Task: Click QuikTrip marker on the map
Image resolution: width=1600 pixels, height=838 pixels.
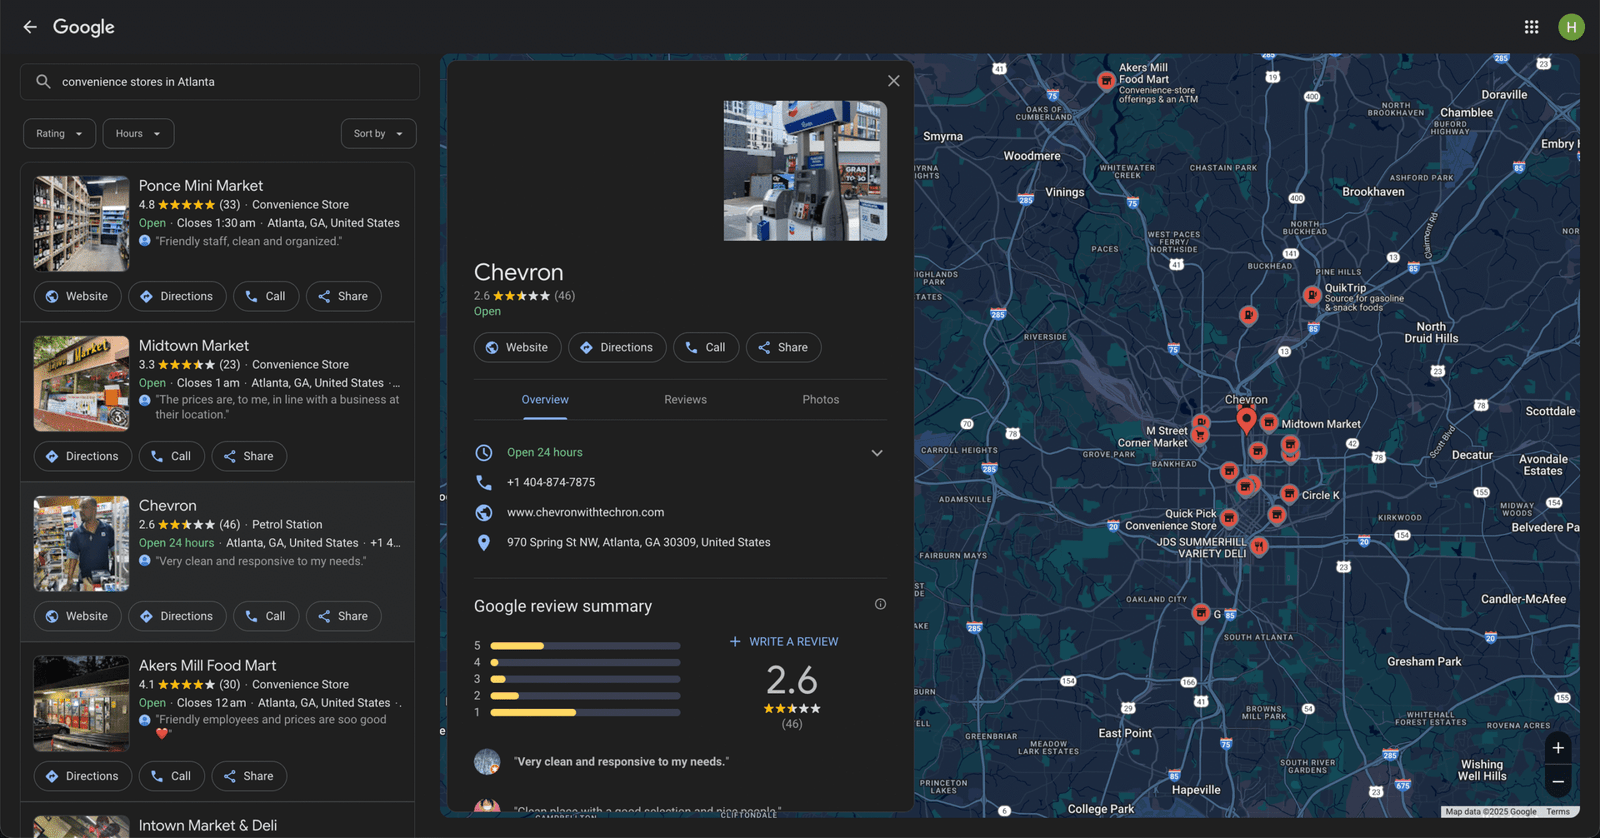Action: click(x=1312, y=295)
